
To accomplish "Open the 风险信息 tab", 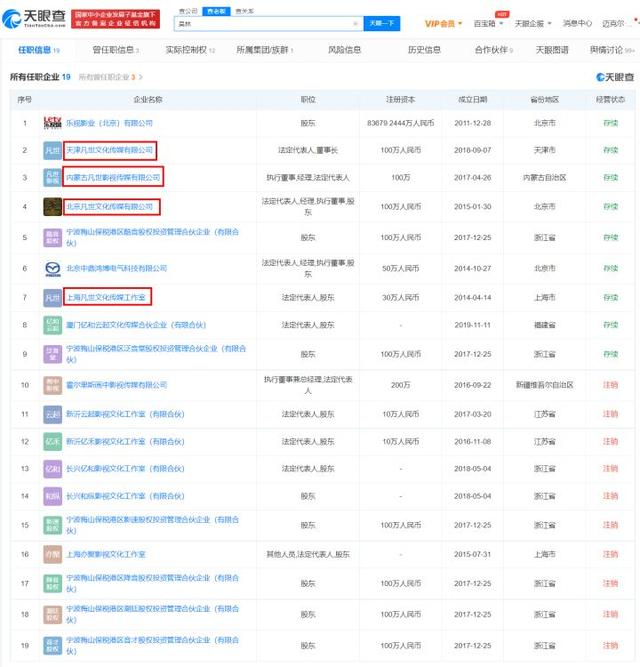I will point(344,50).
